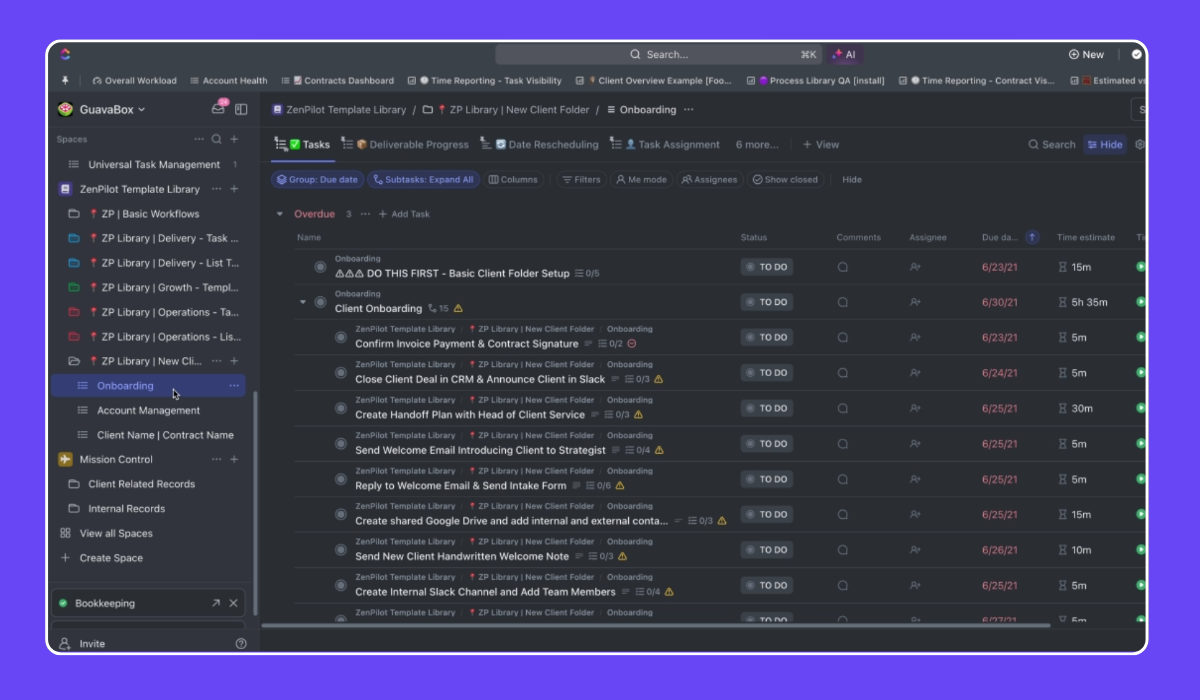The image size is (1200, 700).
Task: Mark Close Client Deal task status circle
Action: (x=341, y=373)
